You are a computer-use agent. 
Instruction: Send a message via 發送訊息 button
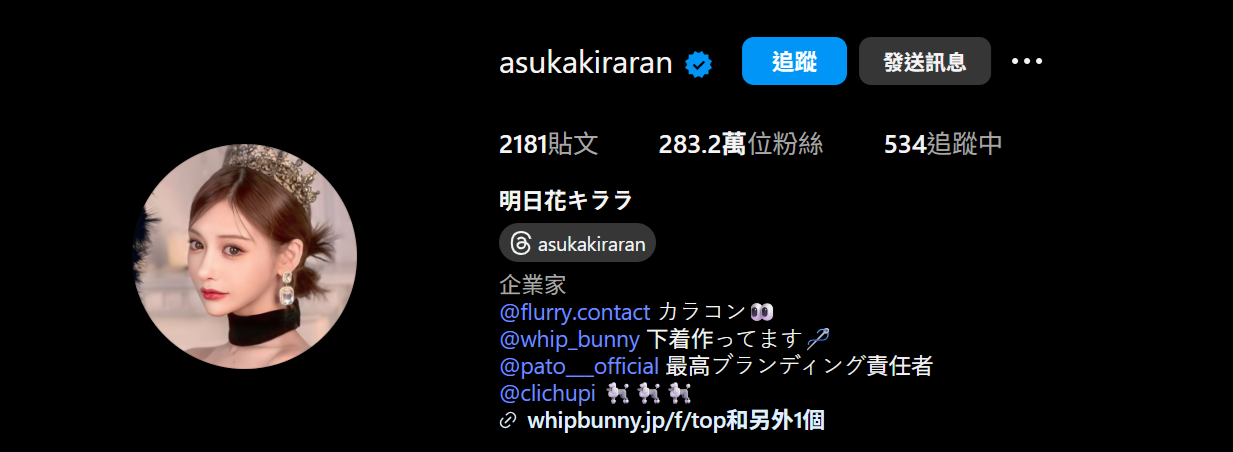(925, 61)
